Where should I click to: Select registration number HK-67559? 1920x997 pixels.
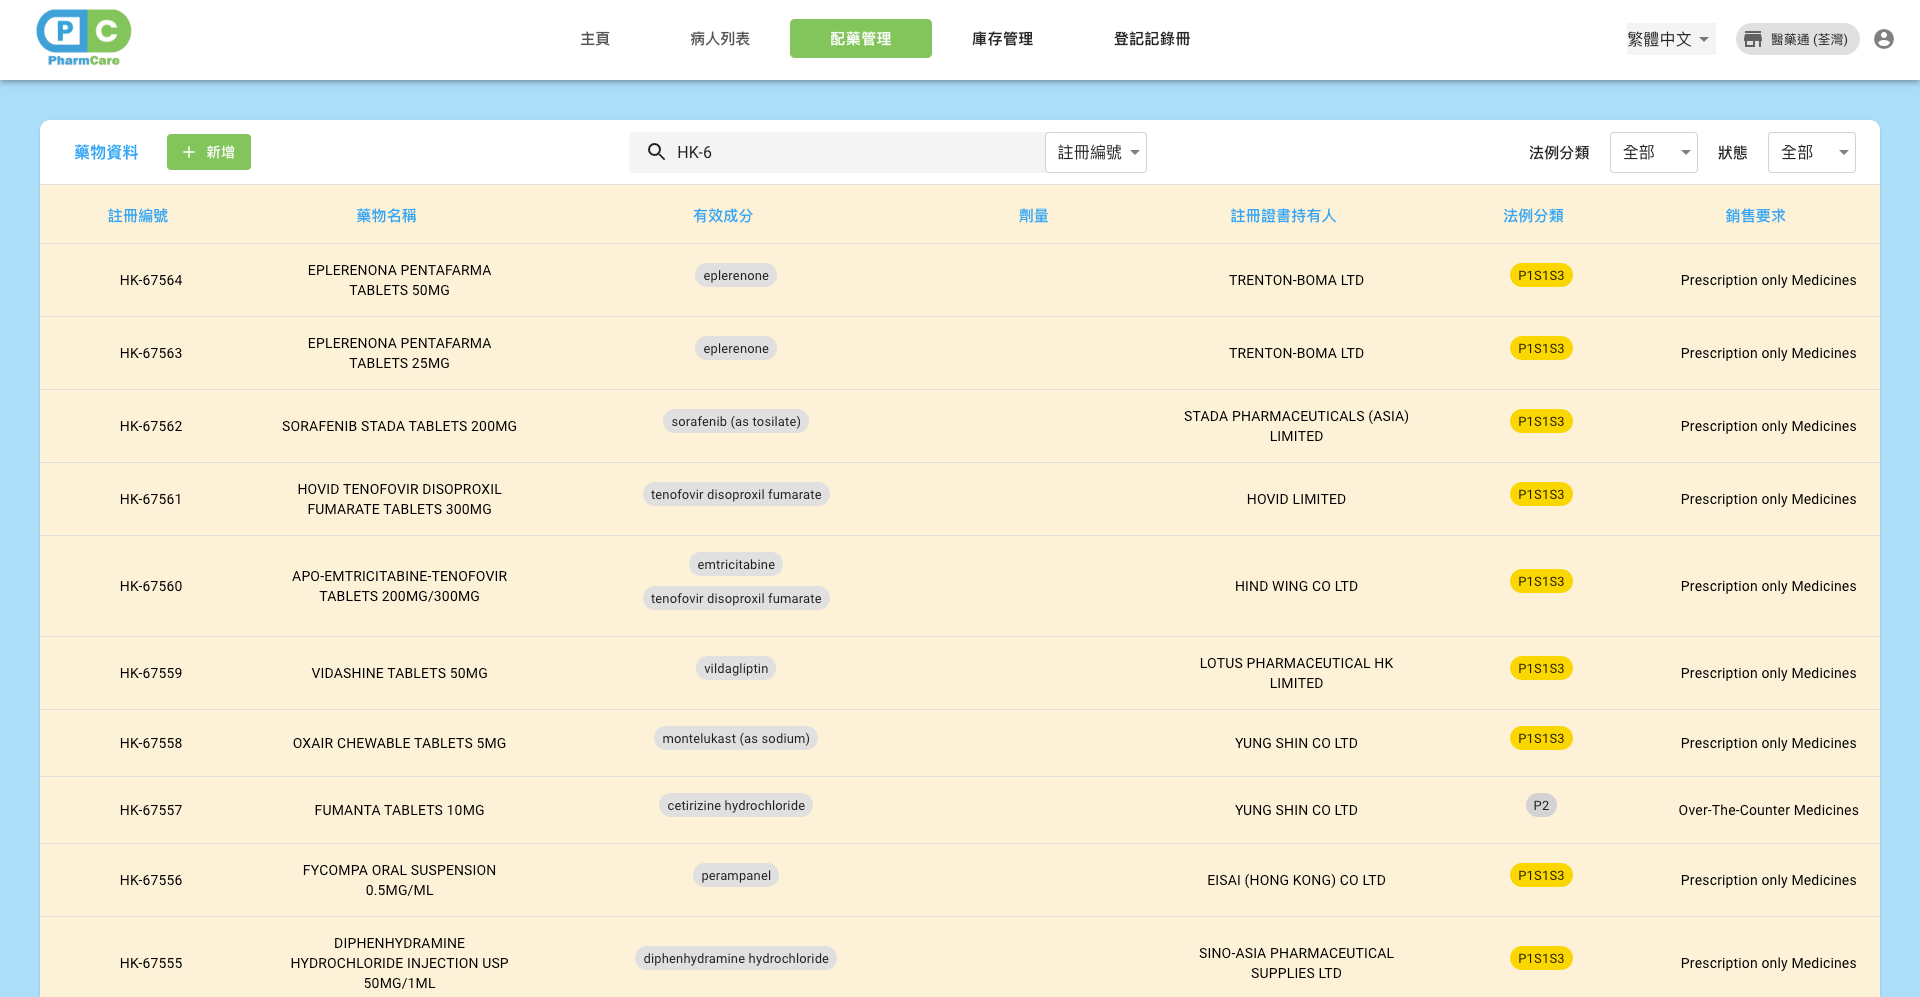[x=151, y=673]
